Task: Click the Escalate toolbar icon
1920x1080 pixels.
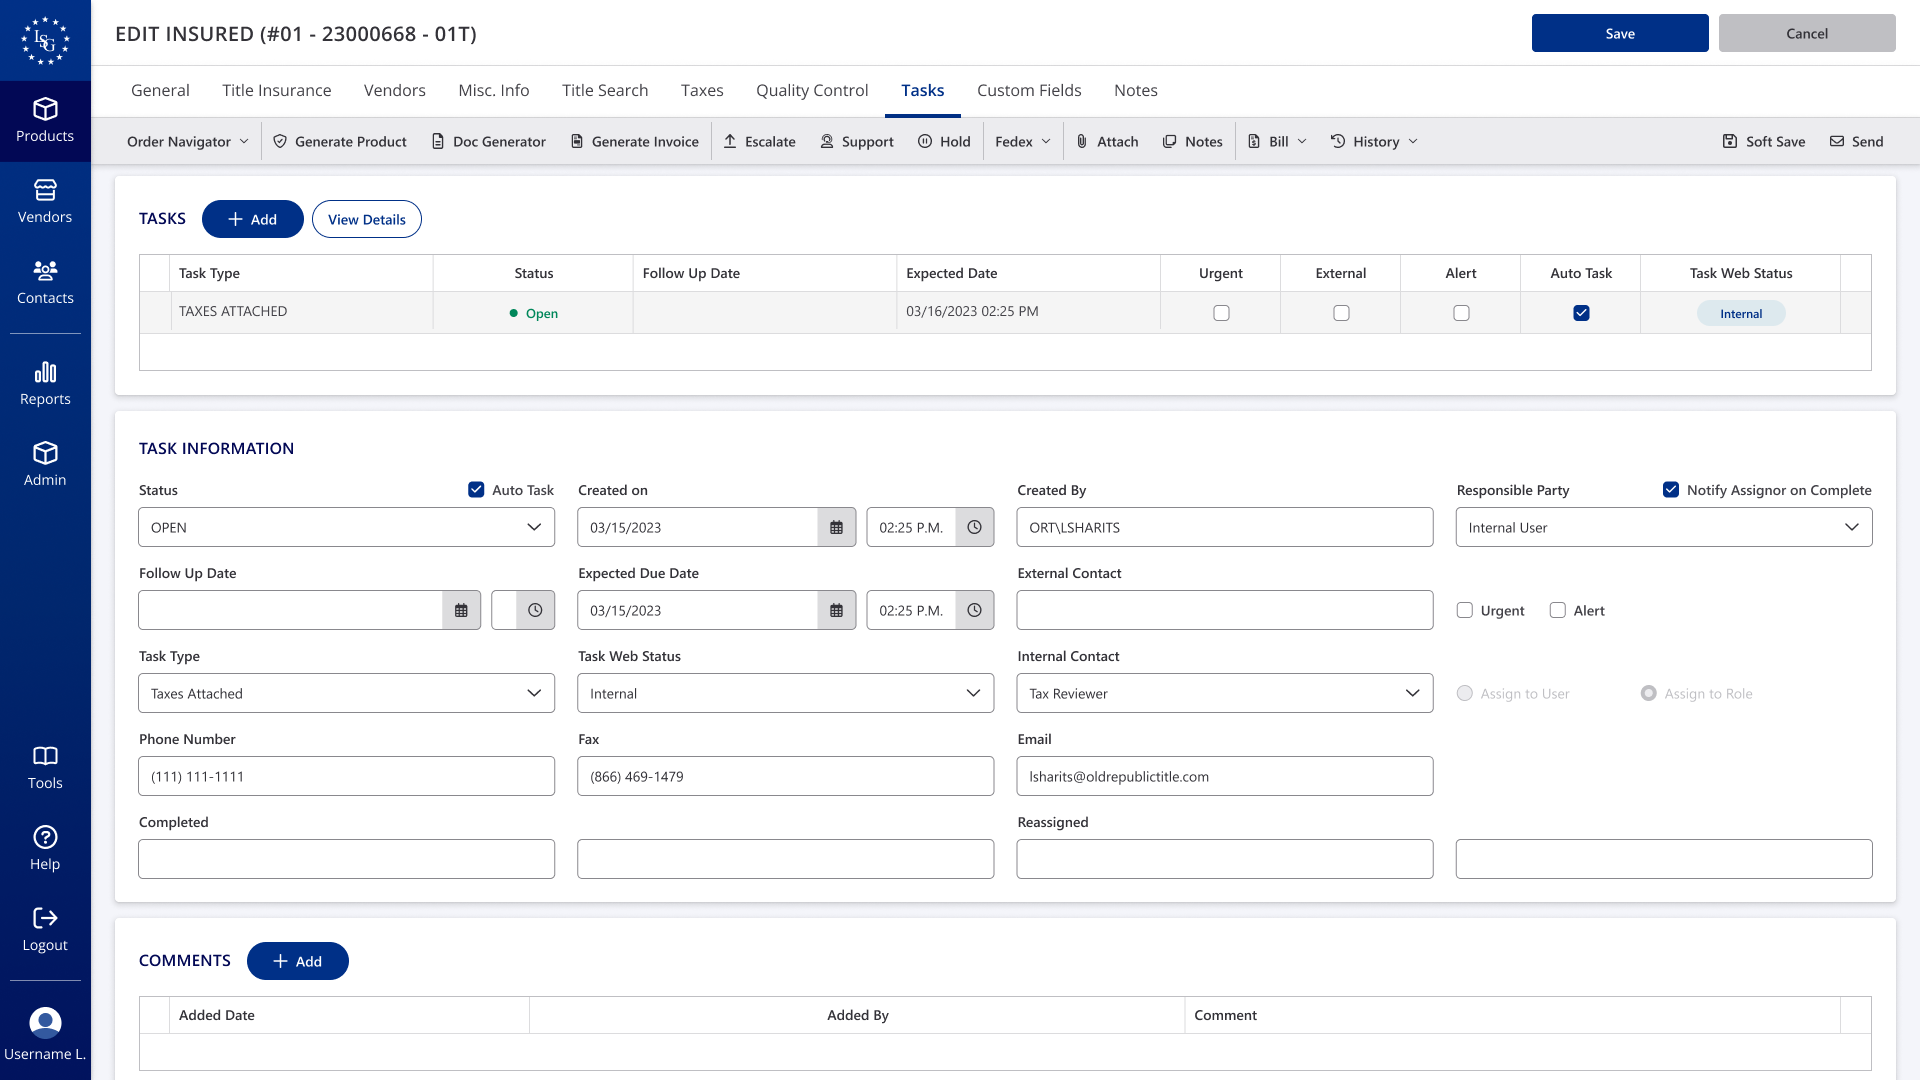Action: 730,141
